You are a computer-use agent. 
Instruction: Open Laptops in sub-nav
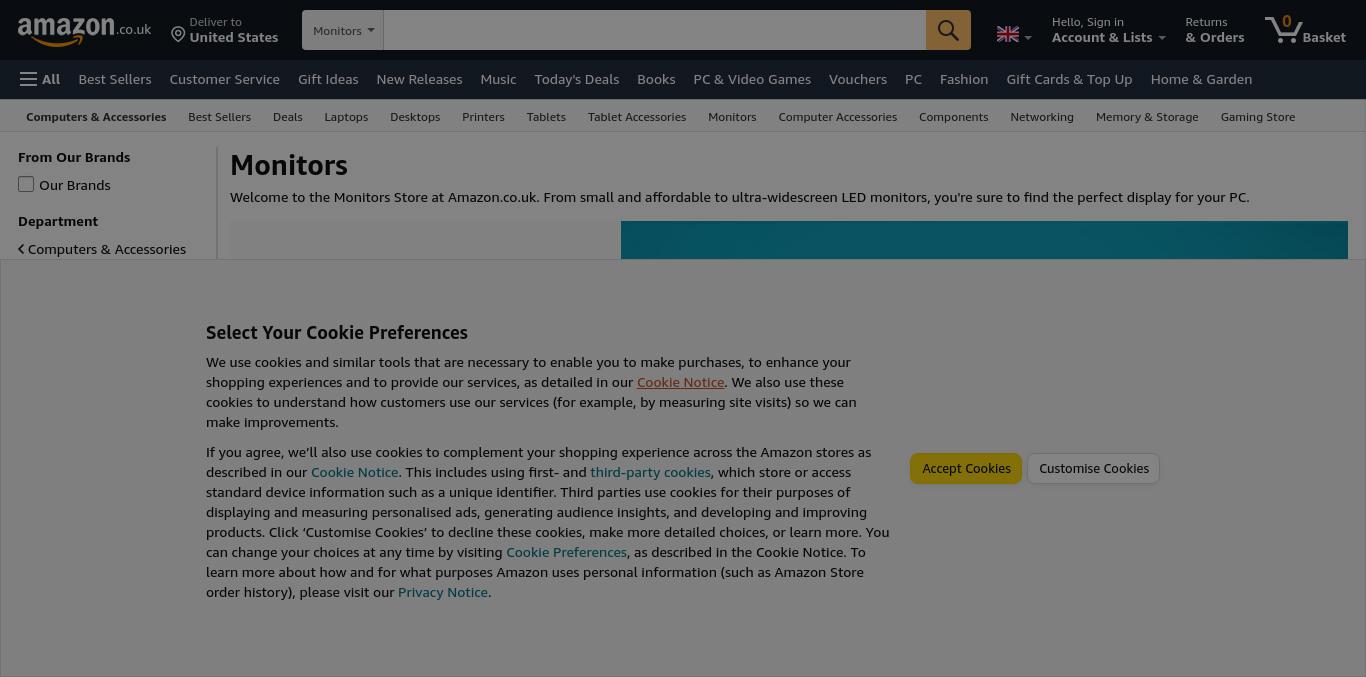coord(346,117)
